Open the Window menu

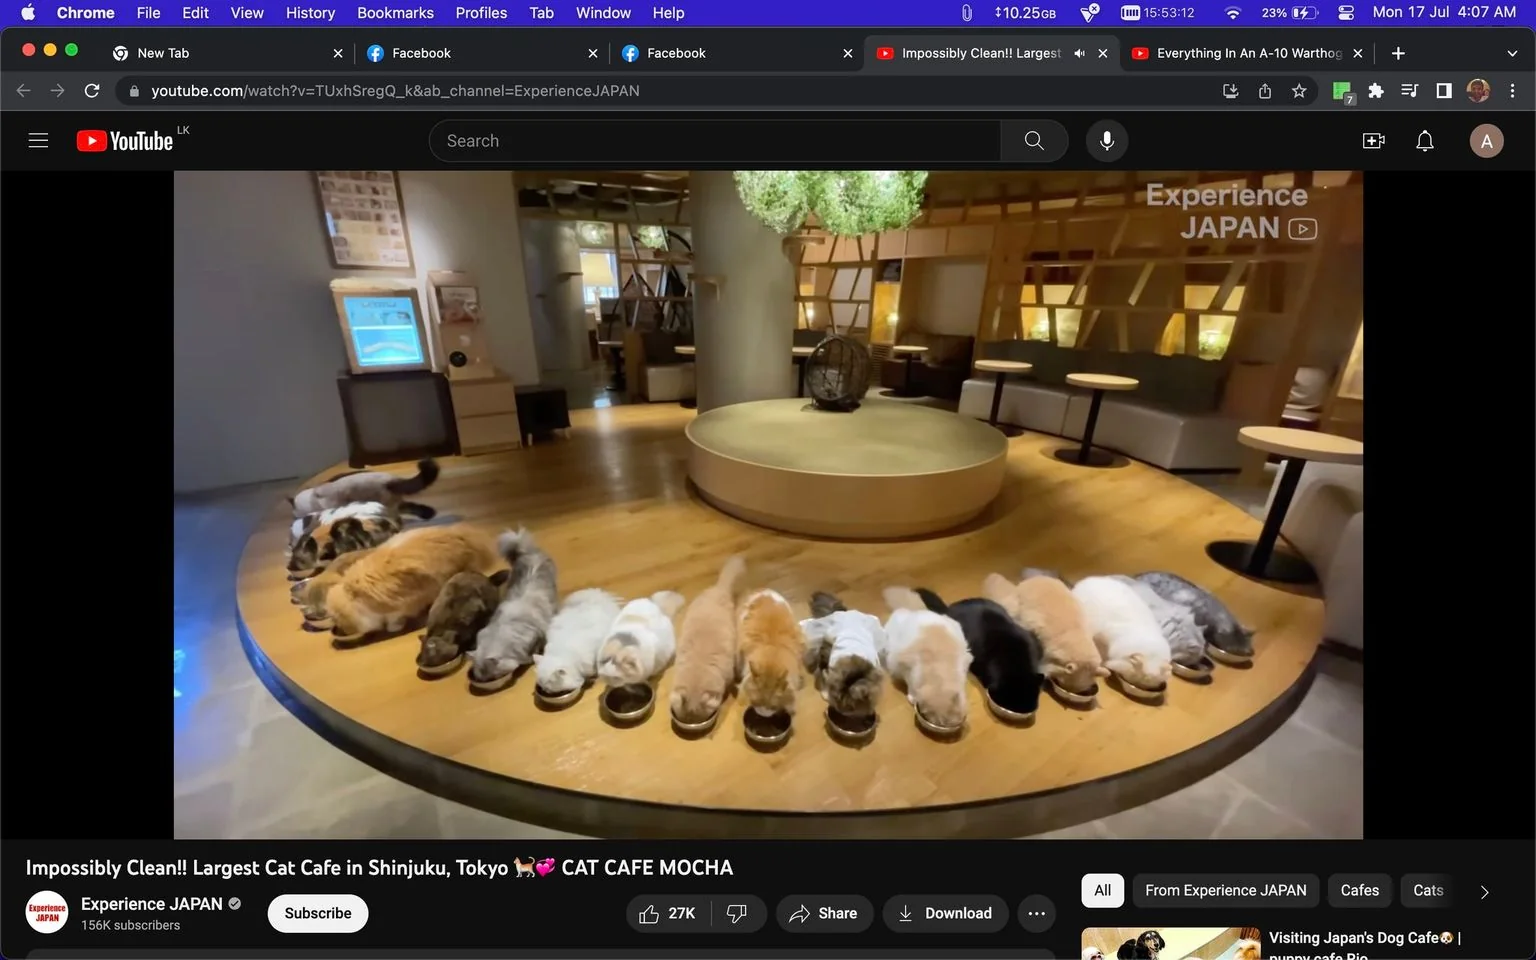(603, 13)
